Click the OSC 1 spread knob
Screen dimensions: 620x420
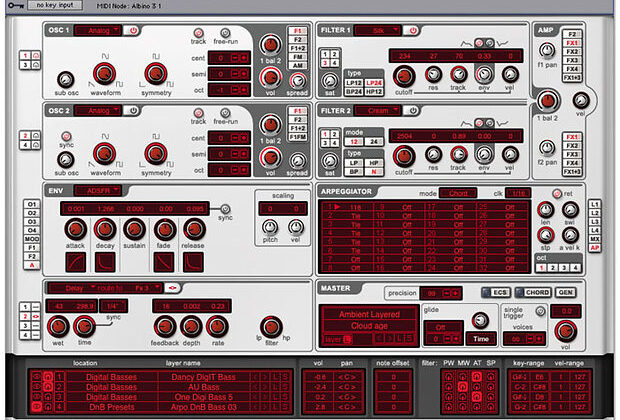(297, 81)
